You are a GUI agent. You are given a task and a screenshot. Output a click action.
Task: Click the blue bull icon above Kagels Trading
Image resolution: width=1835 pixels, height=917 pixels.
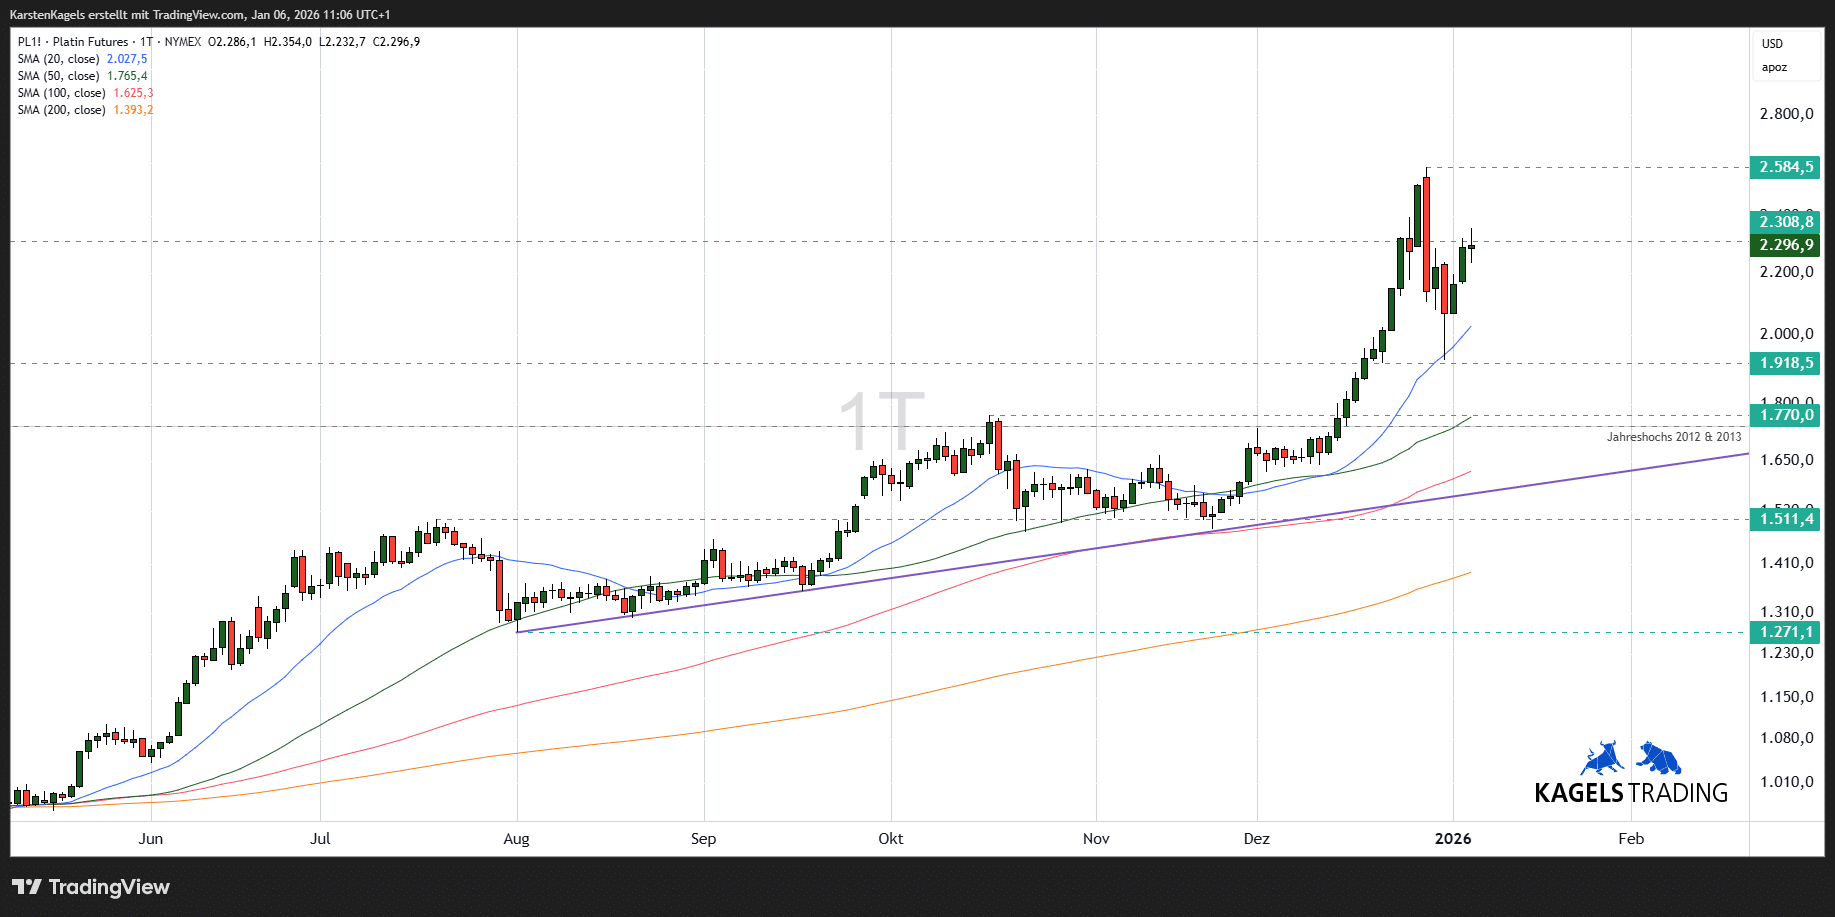pos(1602,759)
